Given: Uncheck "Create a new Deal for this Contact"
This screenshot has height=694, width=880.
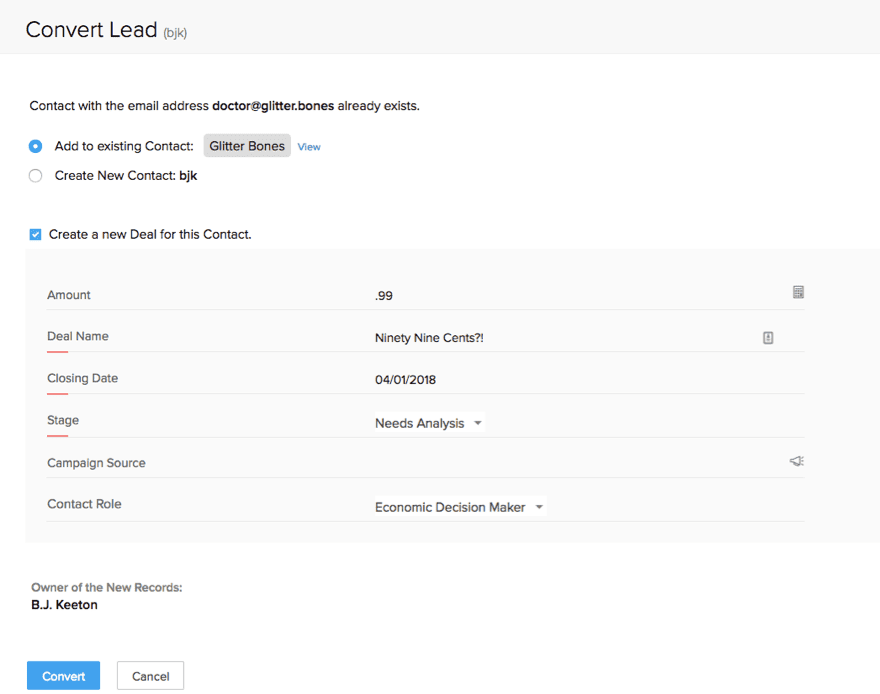Looking at the screenshot, I should click(35, 234).
